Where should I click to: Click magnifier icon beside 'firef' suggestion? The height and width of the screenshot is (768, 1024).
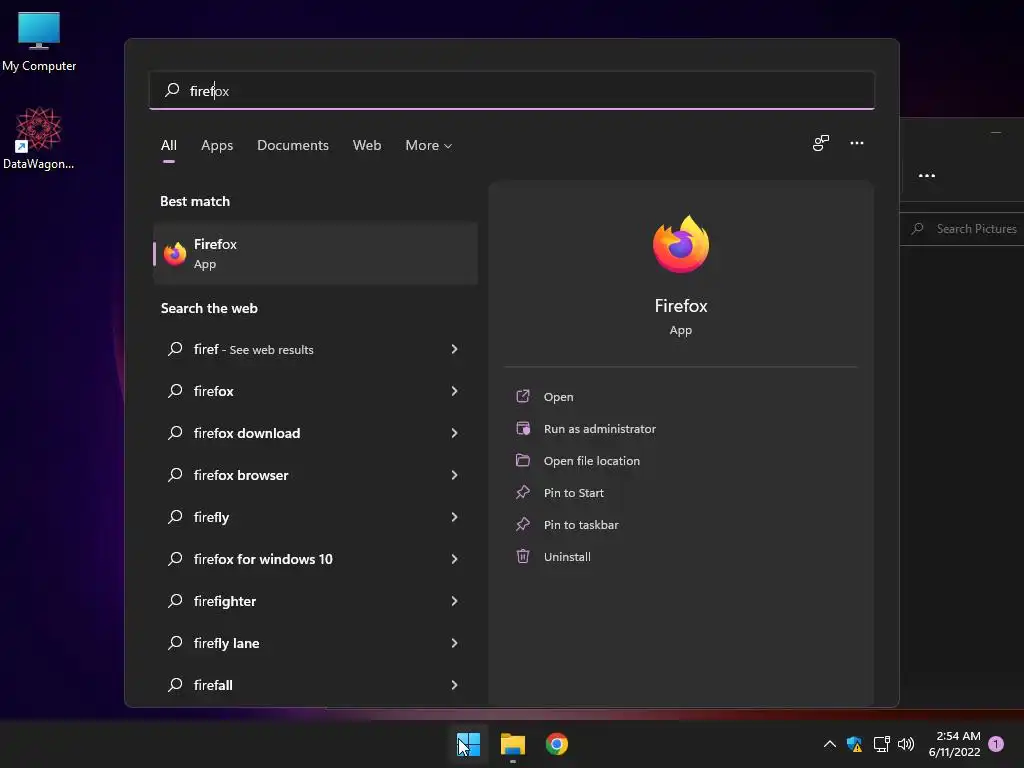tap(175, 349)
